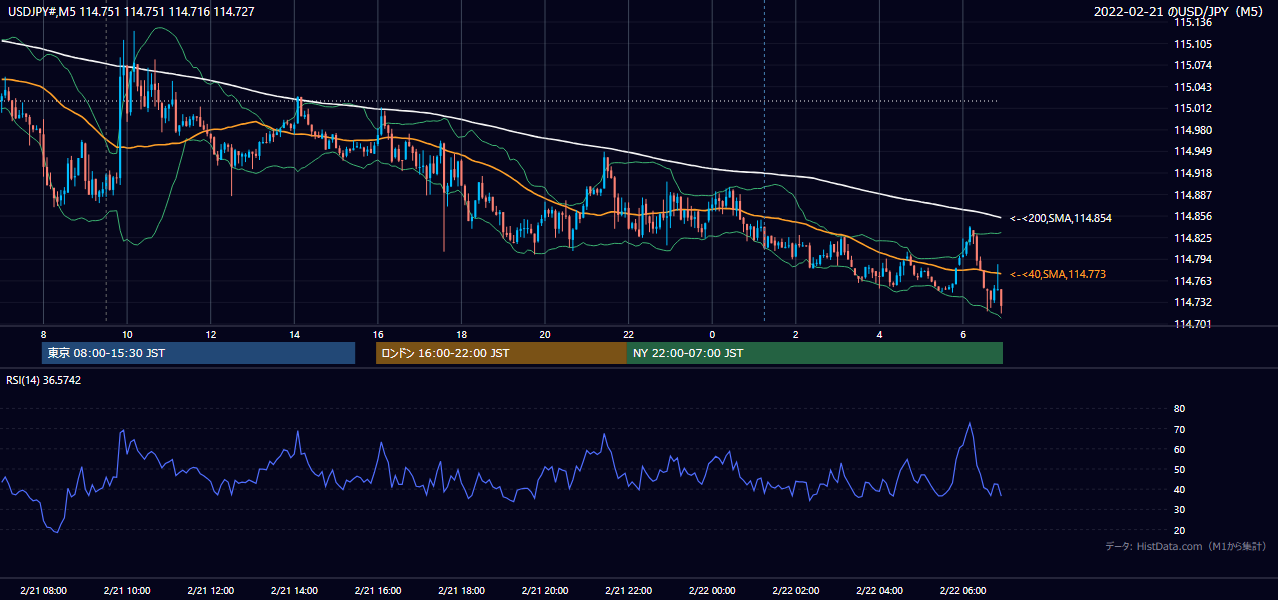1278x600 pixels.
Task: Click the HistData.com data source credit
Action: tap(1185, 546)
